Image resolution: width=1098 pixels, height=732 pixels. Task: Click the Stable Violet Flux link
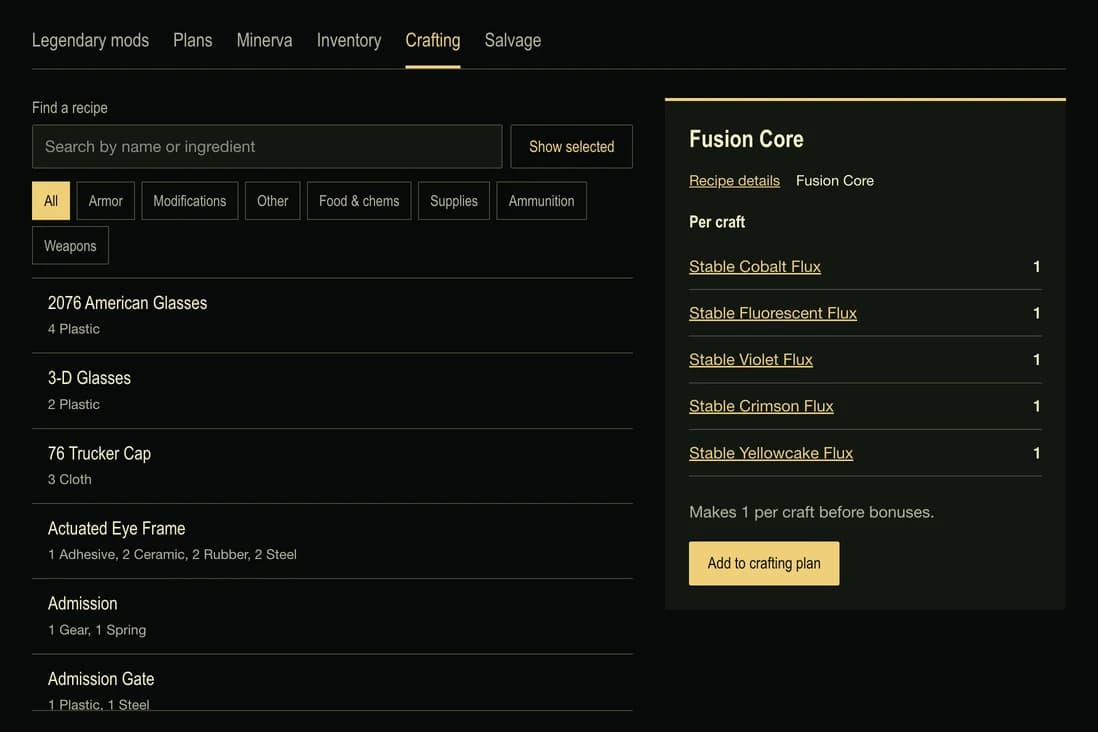click(751, 360)
